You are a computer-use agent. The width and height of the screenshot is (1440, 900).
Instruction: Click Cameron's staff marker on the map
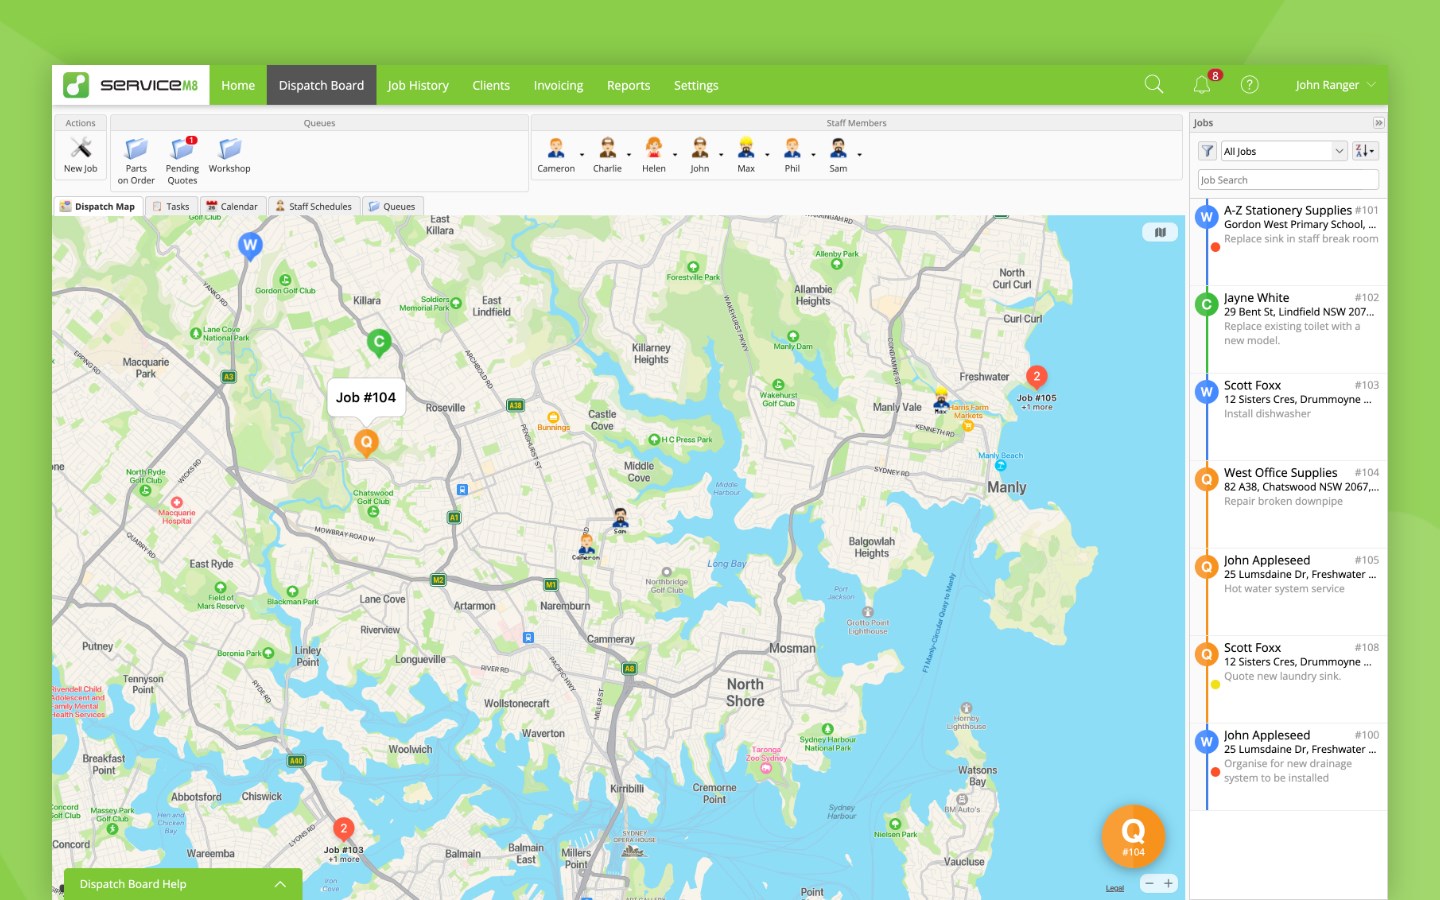click(587, 547)
